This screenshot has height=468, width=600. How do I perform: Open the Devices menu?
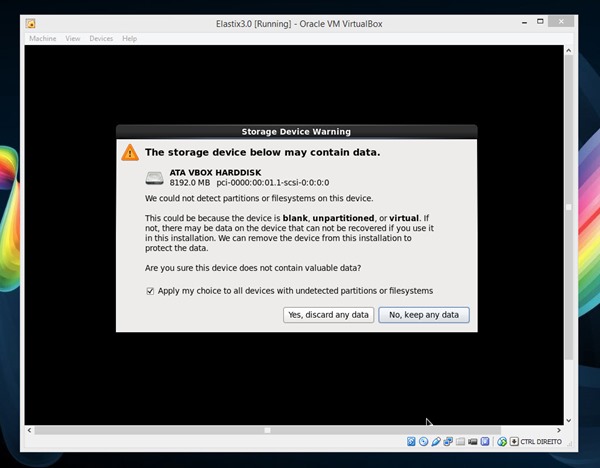pyautogui.click(x=101, y=38)
